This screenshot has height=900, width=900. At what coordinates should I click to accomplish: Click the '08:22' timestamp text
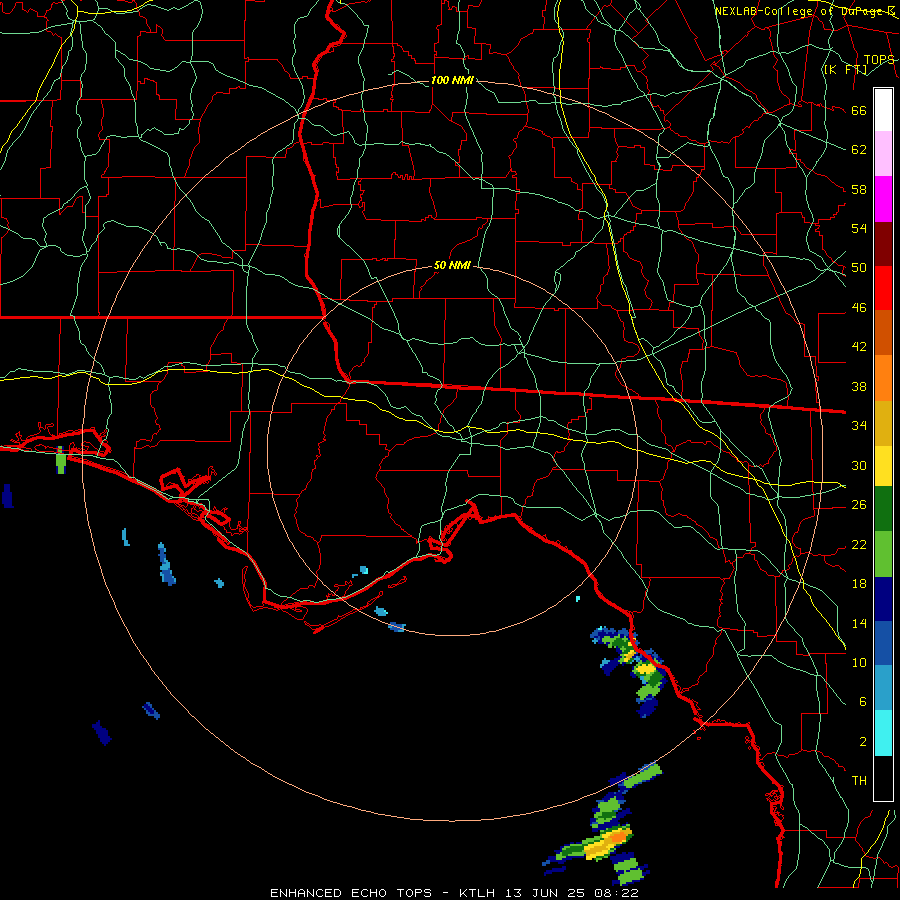point(618,893)
